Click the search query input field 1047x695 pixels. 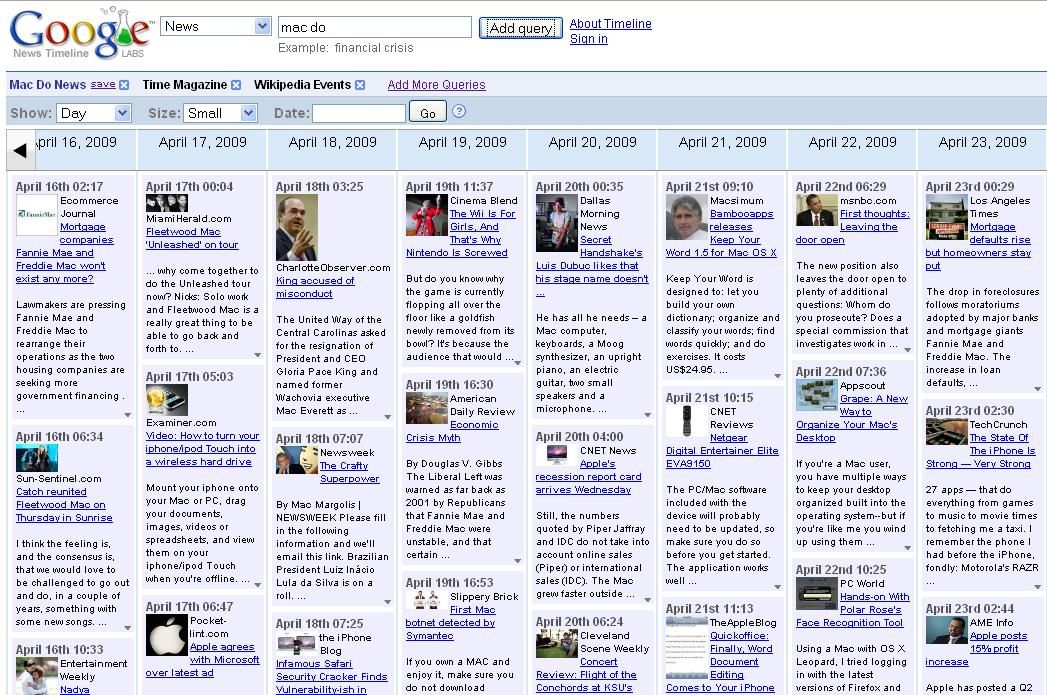[375, 27]
